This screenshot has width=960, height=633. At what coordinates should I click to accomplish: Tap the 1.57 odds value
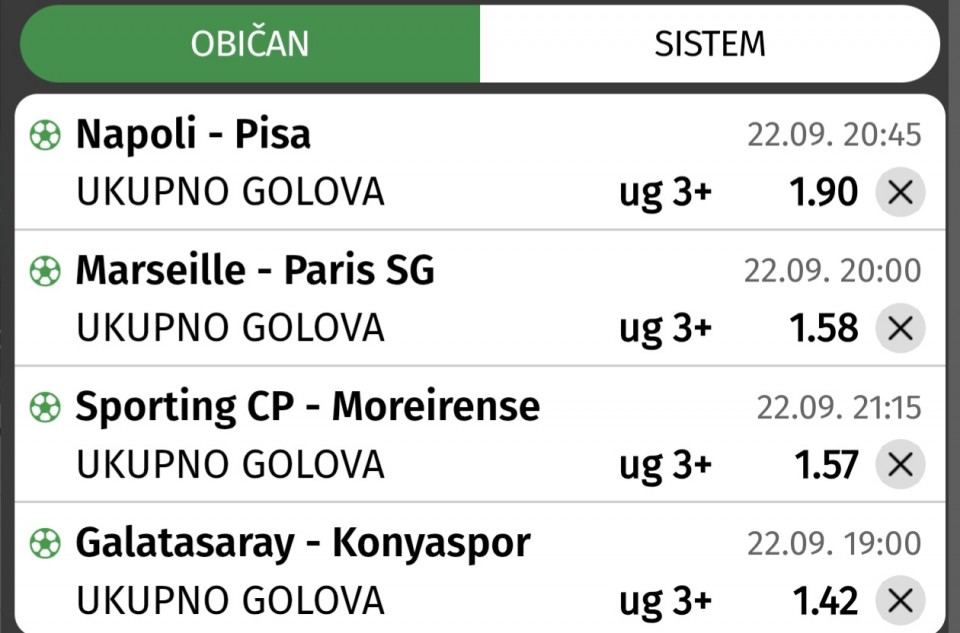tap(824, 464)
